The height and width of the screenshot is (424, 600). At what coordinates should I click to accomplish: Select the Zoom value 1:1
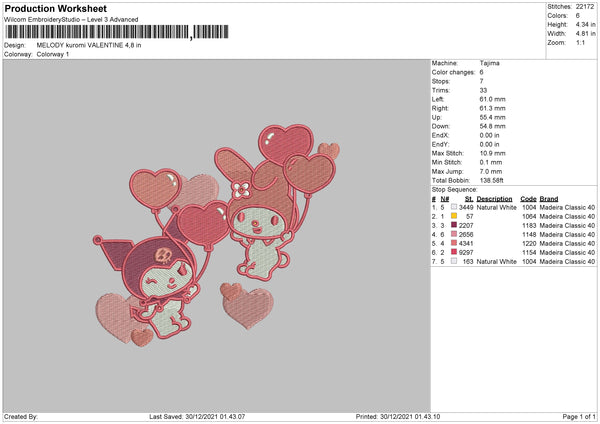(x=580, y=42)
